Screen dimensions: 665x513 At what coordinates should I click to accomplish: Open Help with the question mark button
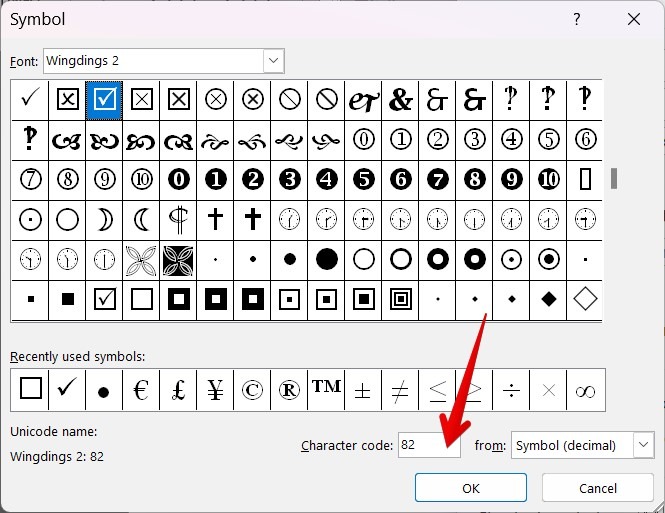(576, 19)
